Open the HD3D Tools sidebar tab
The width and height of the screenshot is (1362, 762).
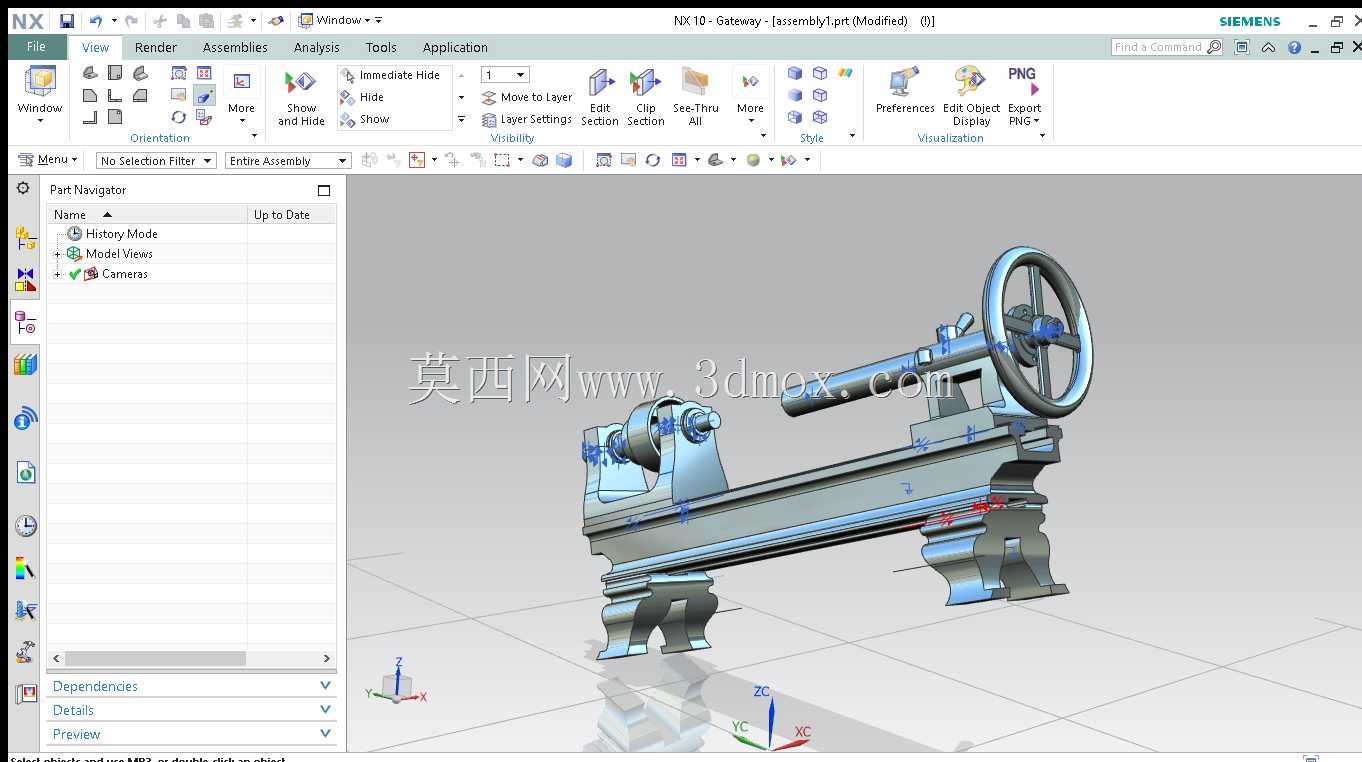25,419
